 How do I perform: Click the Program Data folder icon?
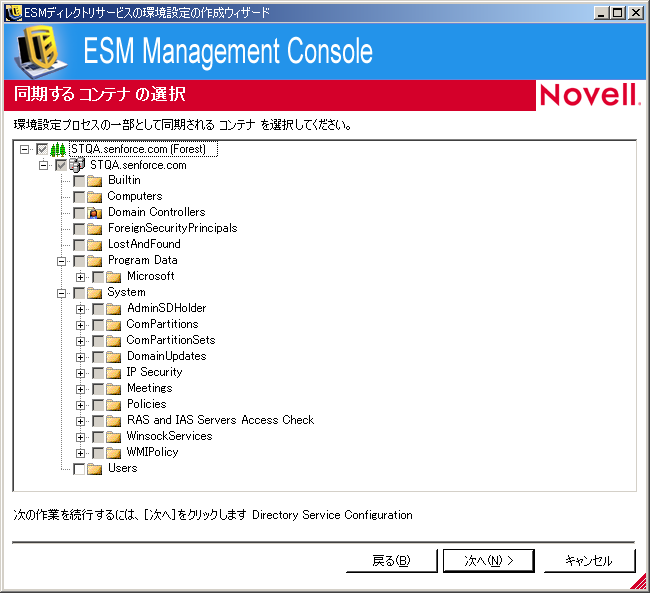[95, 261]
